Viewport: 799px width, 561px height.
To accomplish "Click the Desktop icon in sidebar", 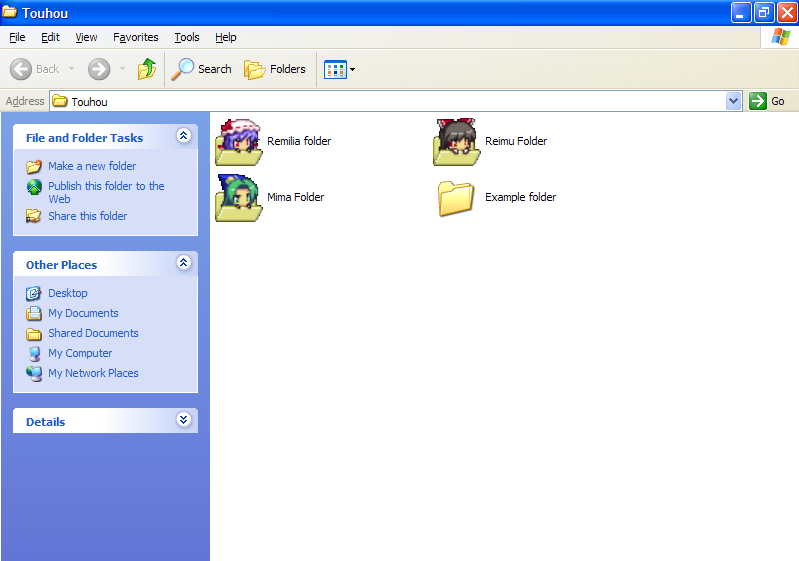I will tap(34, 293).
